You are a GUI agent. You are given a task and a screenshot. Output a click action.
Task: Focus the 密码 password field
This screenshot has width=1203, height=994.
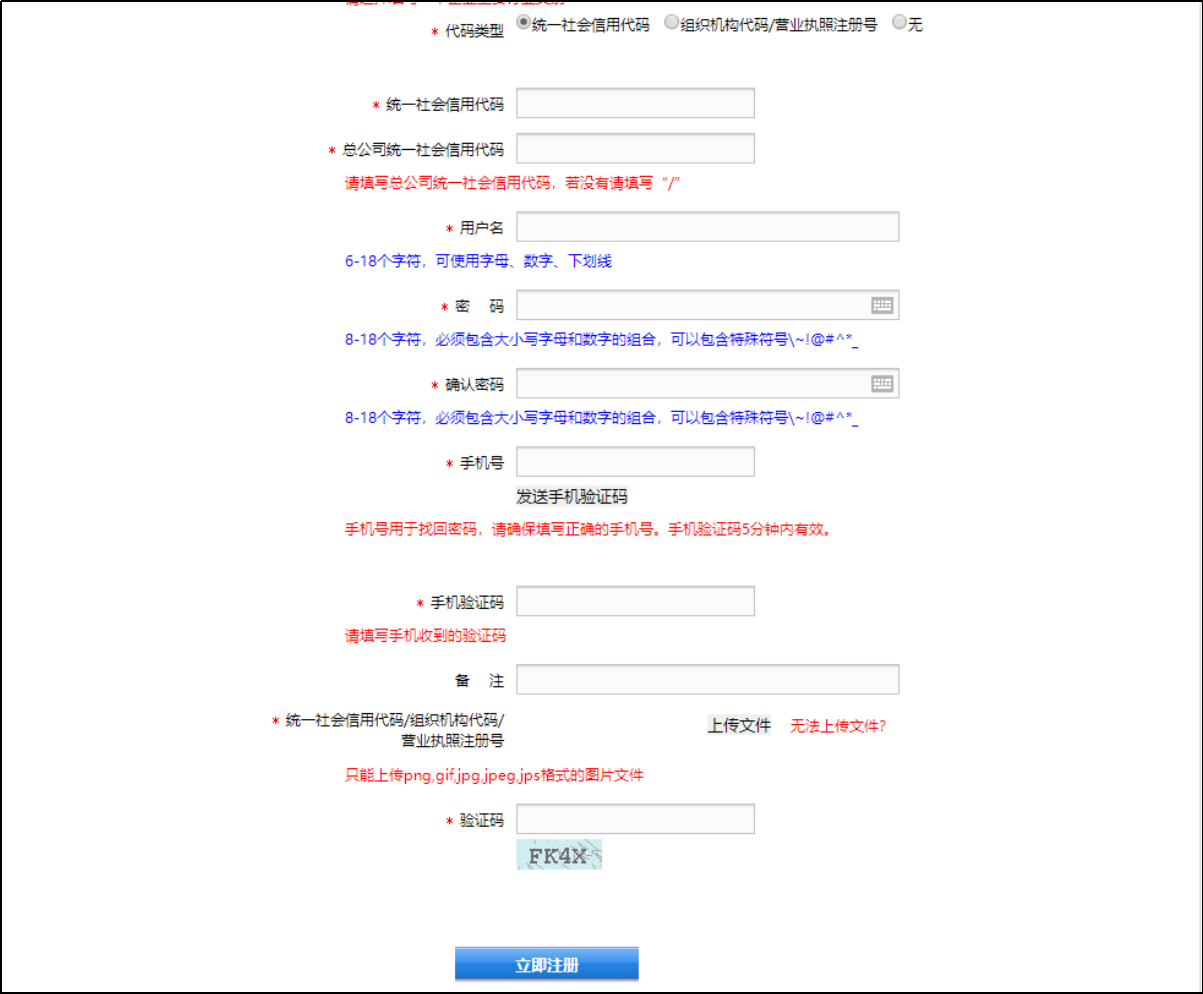tap(707, 305)
